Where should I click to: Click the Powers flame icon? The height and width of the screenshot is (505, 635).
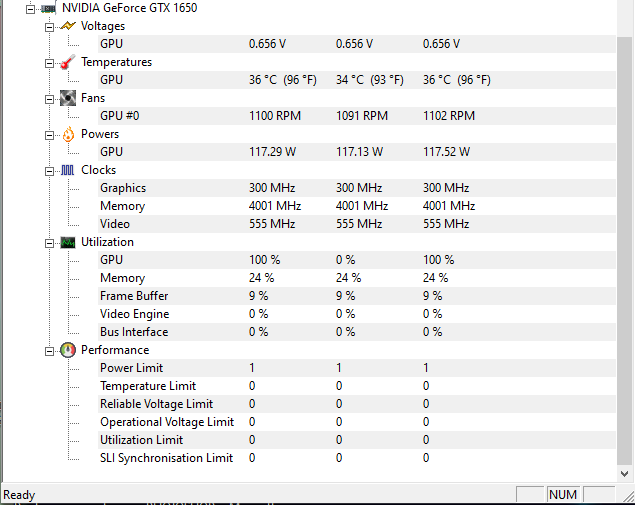pyautogui.click(x=68, y=134)
